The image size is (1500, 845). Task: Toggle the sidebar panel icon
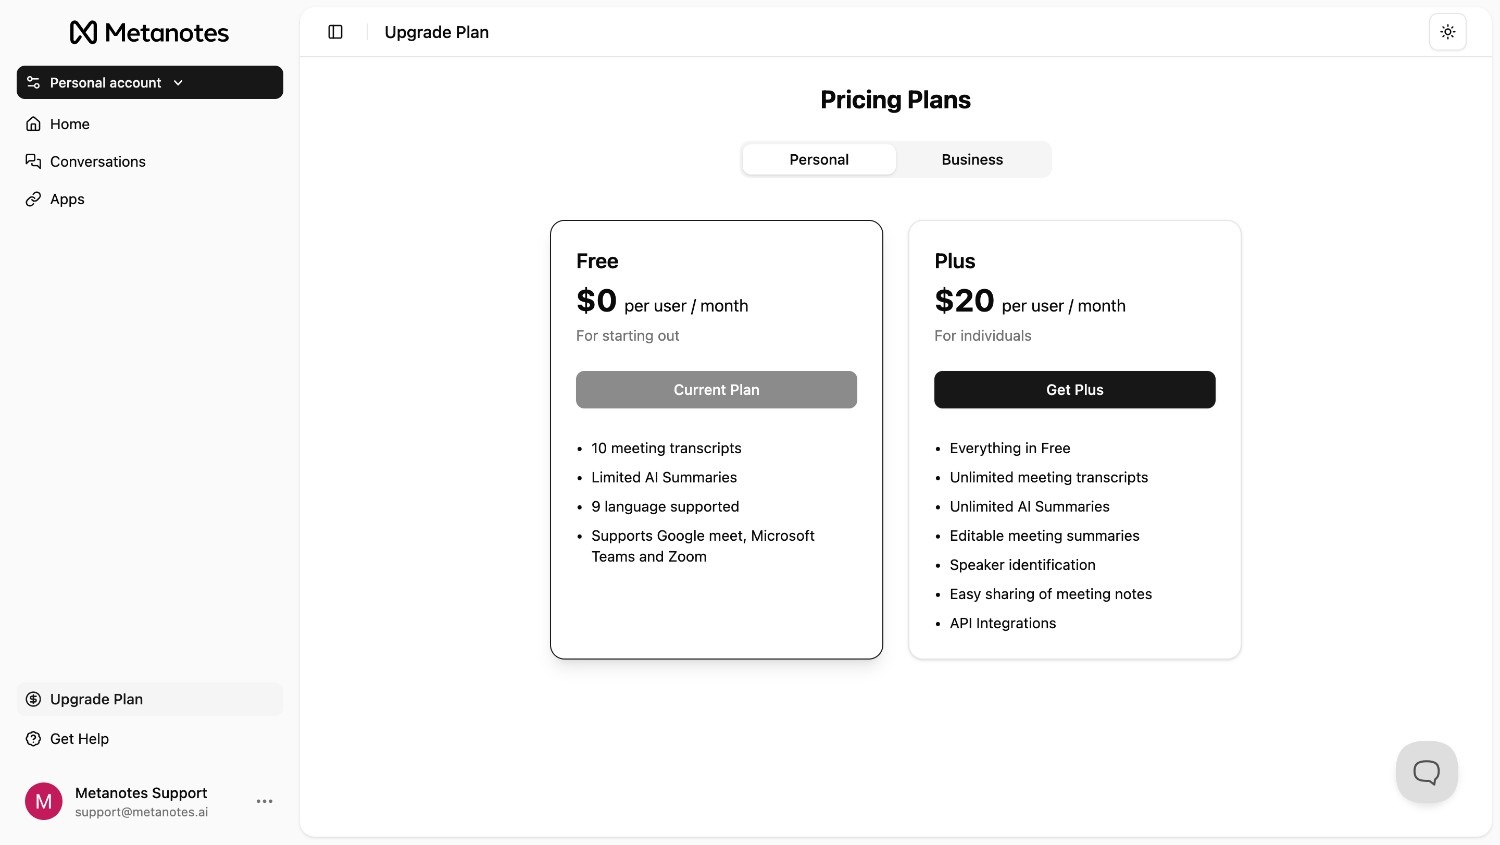(336, 32)
